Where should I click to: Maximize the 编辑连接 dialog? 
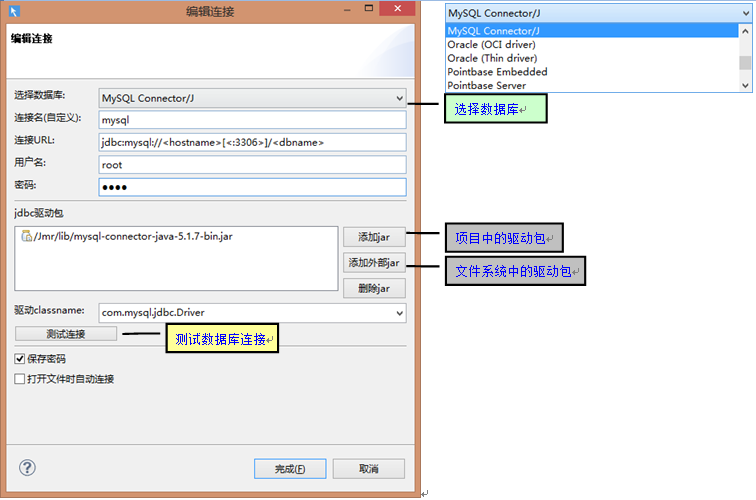pyautogui.click(x=369, y=8)
